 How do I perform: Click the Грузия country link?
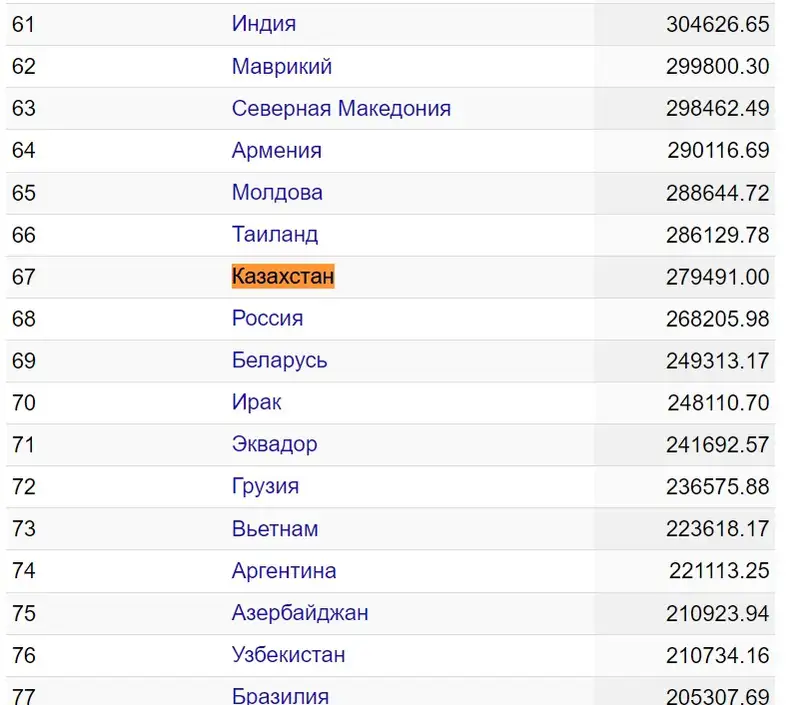pos(265,487)
